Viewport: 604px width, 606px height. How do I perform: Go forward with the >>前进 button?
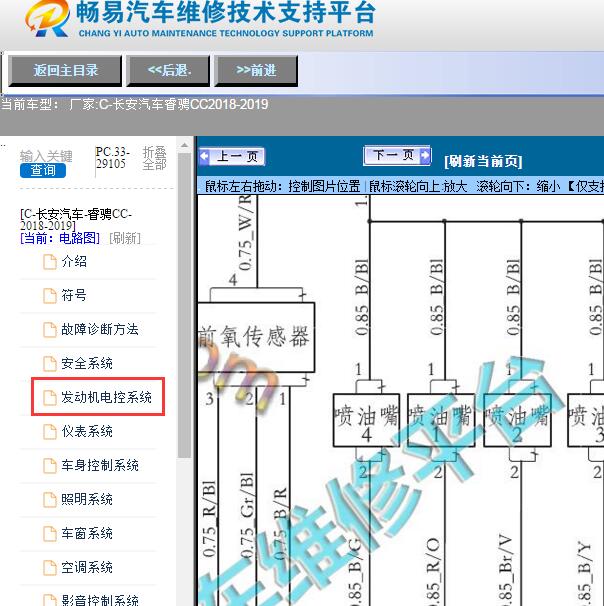click(x=256, y=70)
